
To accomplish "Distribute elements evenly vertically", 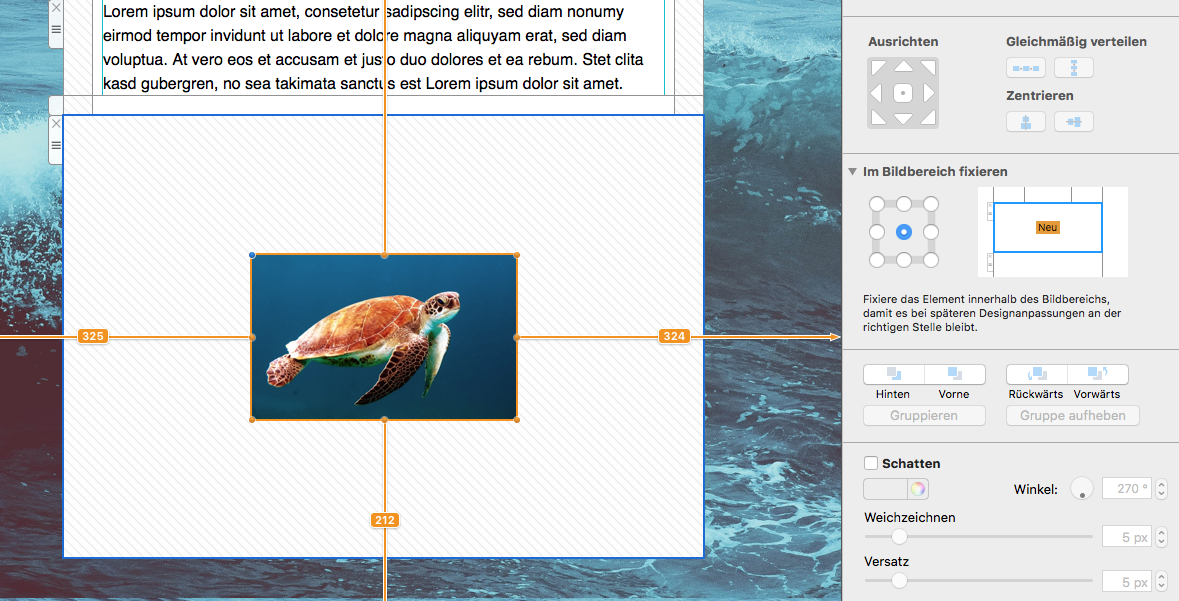I will 1074,68.
